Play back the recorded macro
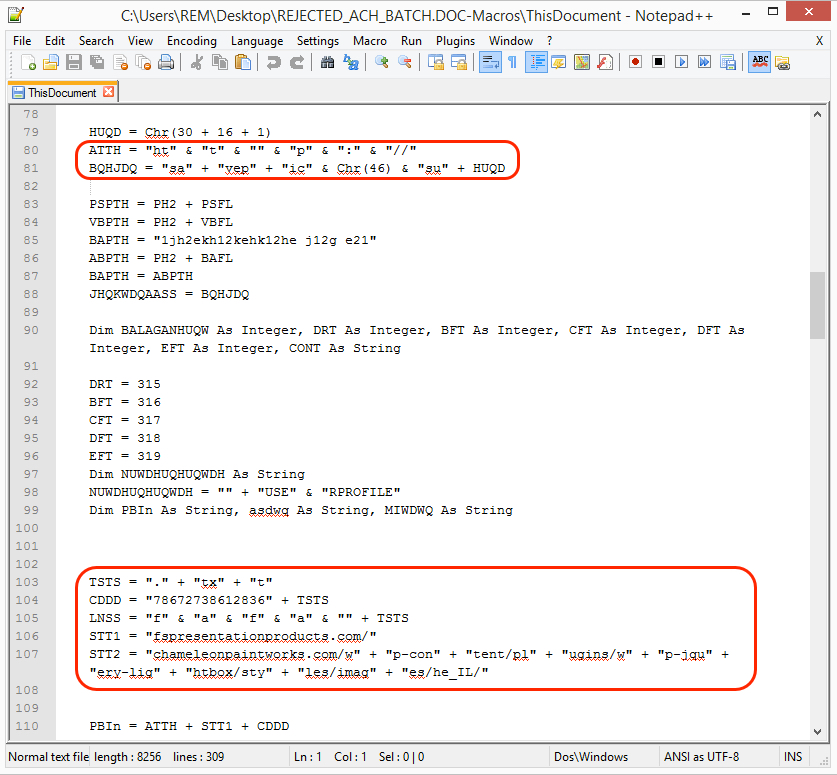The height and width of the screenshot is (775, 837). (681, 62)
